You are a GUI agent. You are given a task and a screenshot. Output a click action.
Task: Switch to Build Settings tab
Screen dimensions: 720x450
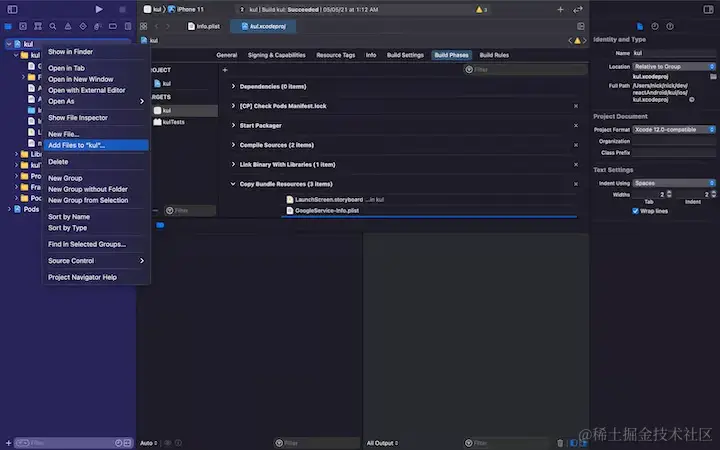click(x=405, y=55)
